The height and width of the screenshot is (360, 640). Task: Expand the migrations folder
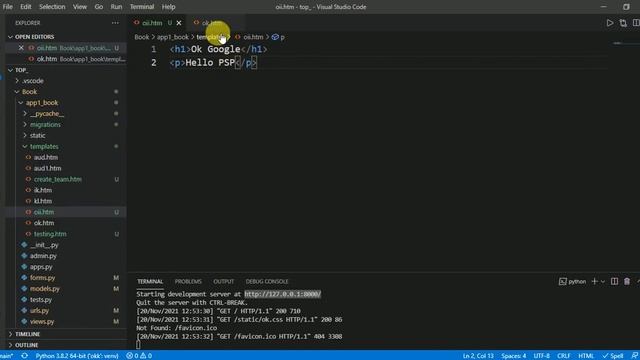click(x=45, y=124)
